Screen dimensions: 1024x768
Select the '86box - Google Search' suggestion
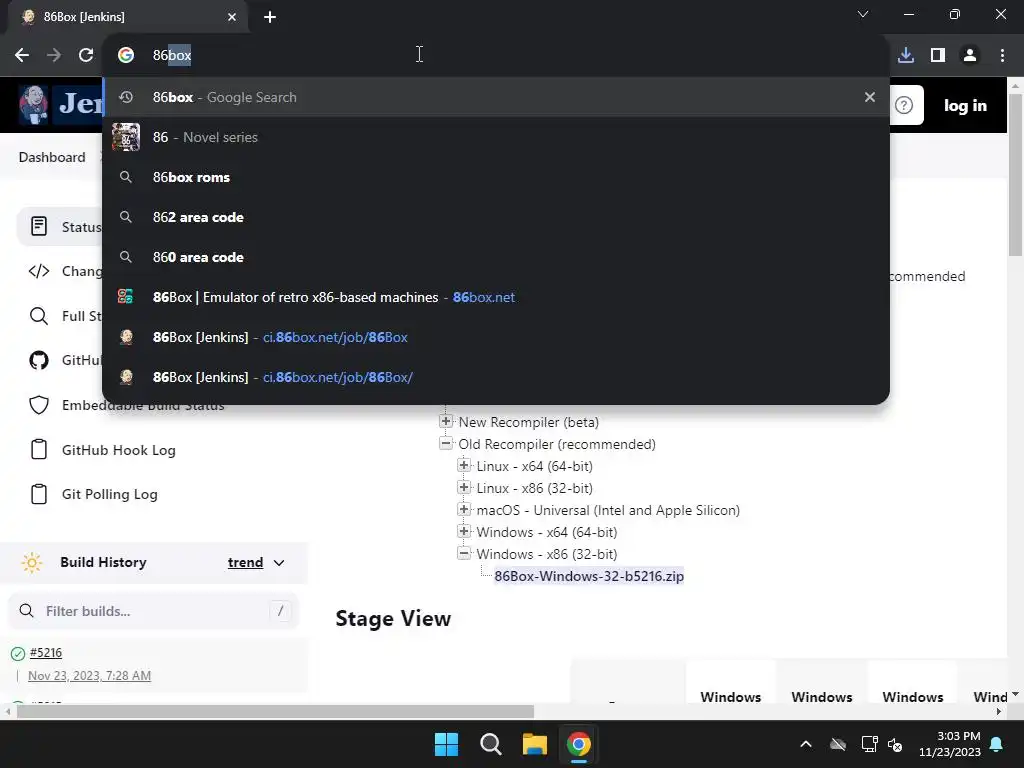pos(496,97)
